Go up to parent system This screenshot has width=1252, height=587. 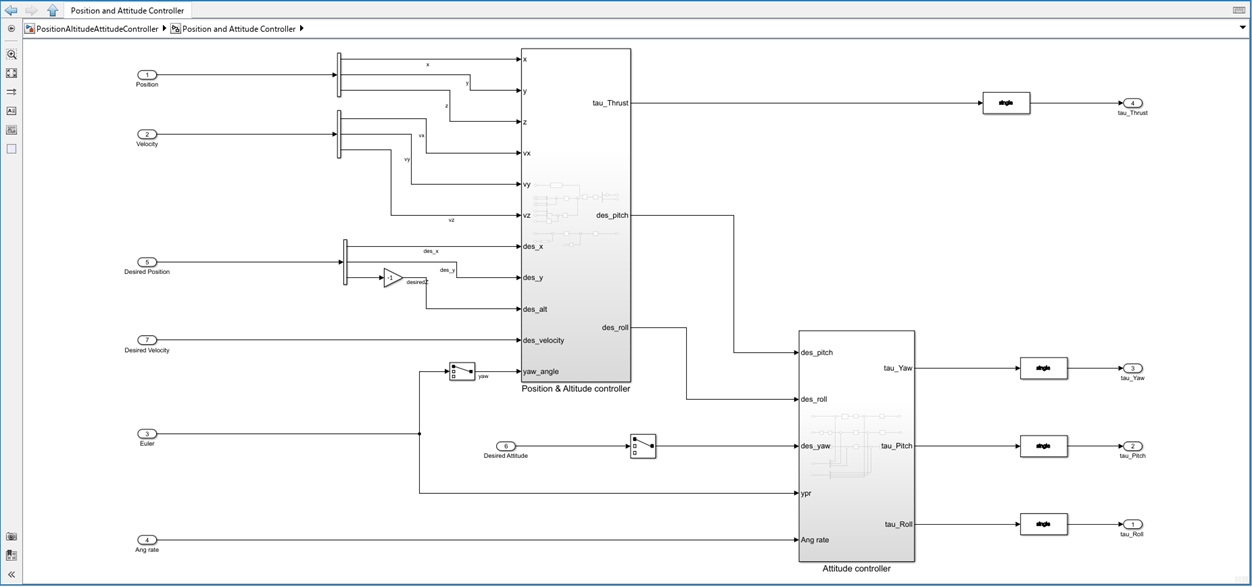point(52,10)
